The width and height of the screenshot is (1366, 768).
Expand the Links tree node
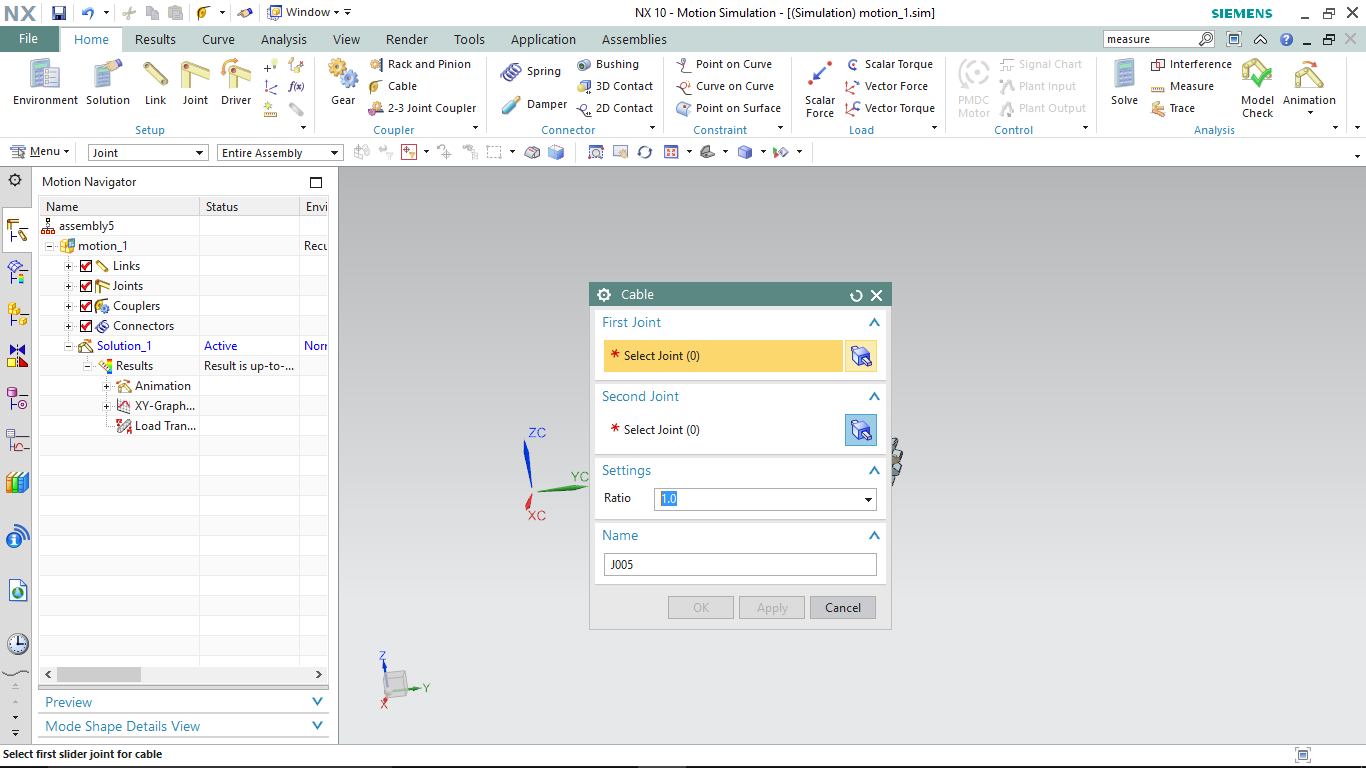click(x=69, y=266)
